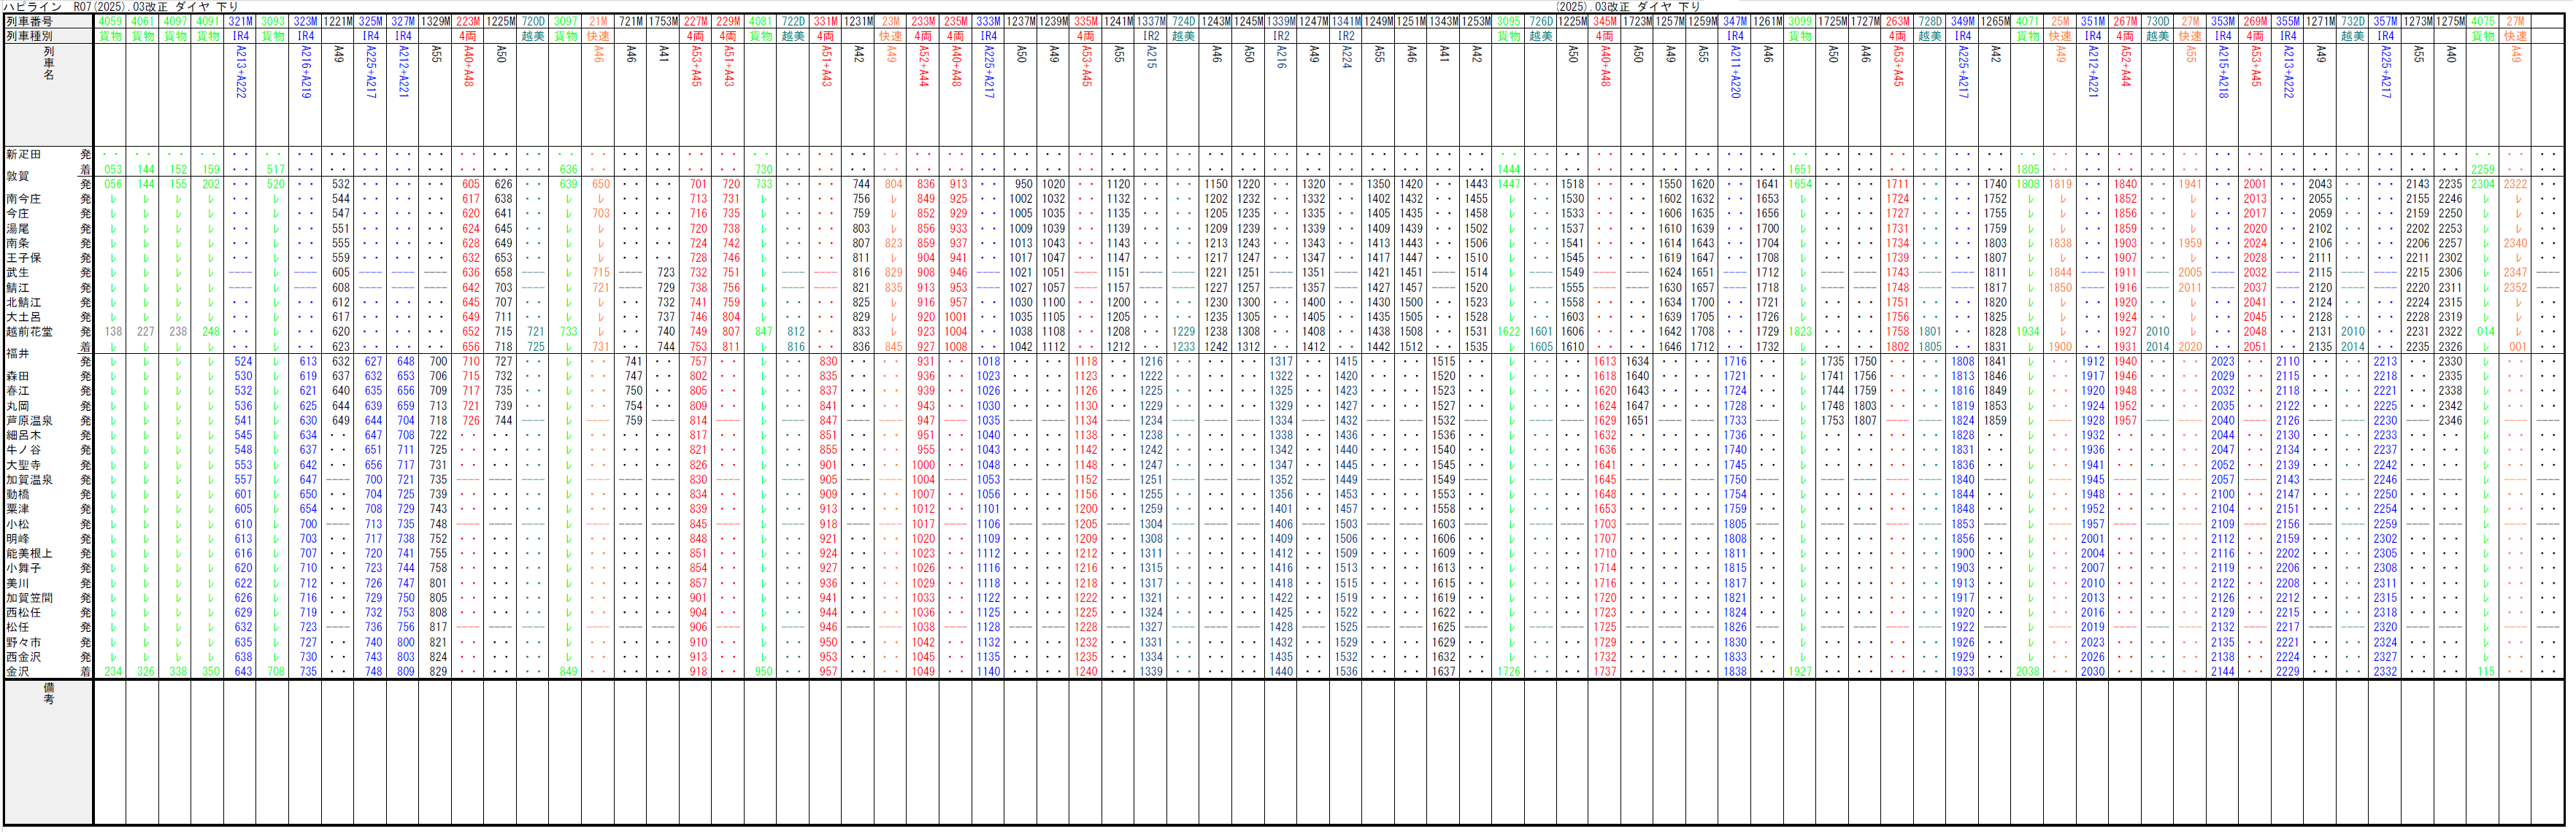The width and height of the screenshot is (2576, 834).
Task: Click the 福井 station name label
Action: (x=17, y=354)
